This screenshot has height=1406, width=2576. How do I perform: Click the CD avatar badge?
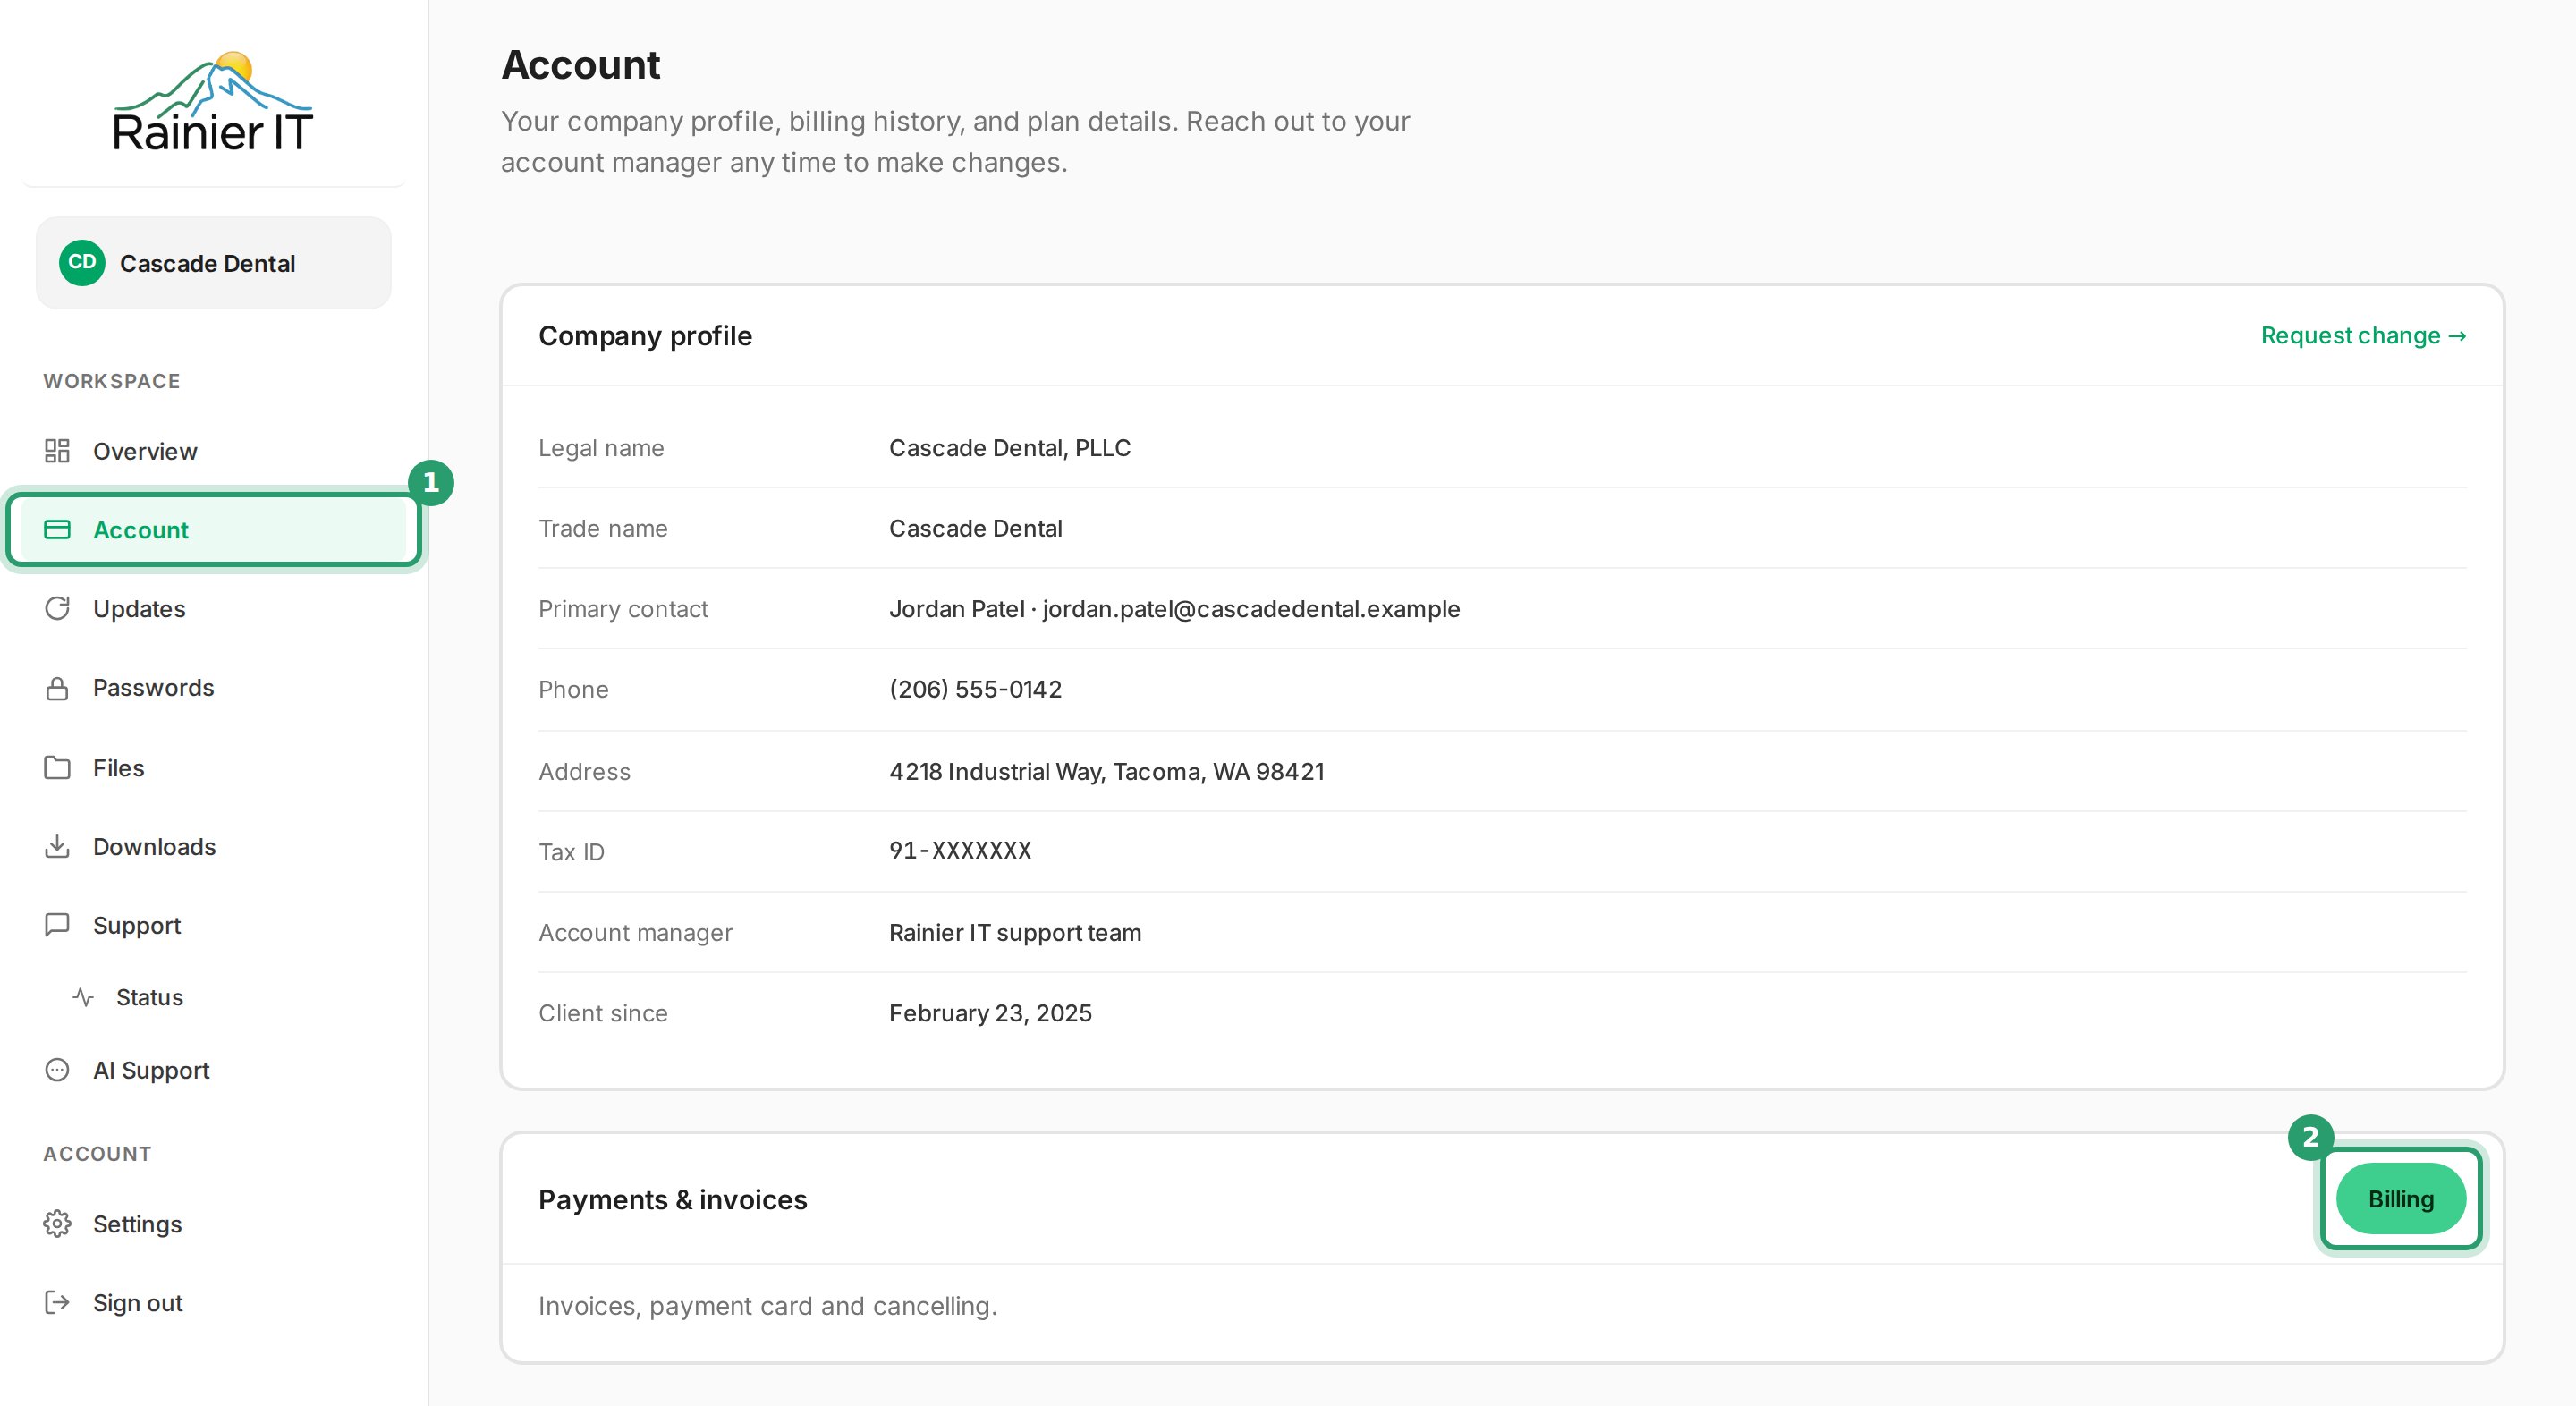point(82,263)
